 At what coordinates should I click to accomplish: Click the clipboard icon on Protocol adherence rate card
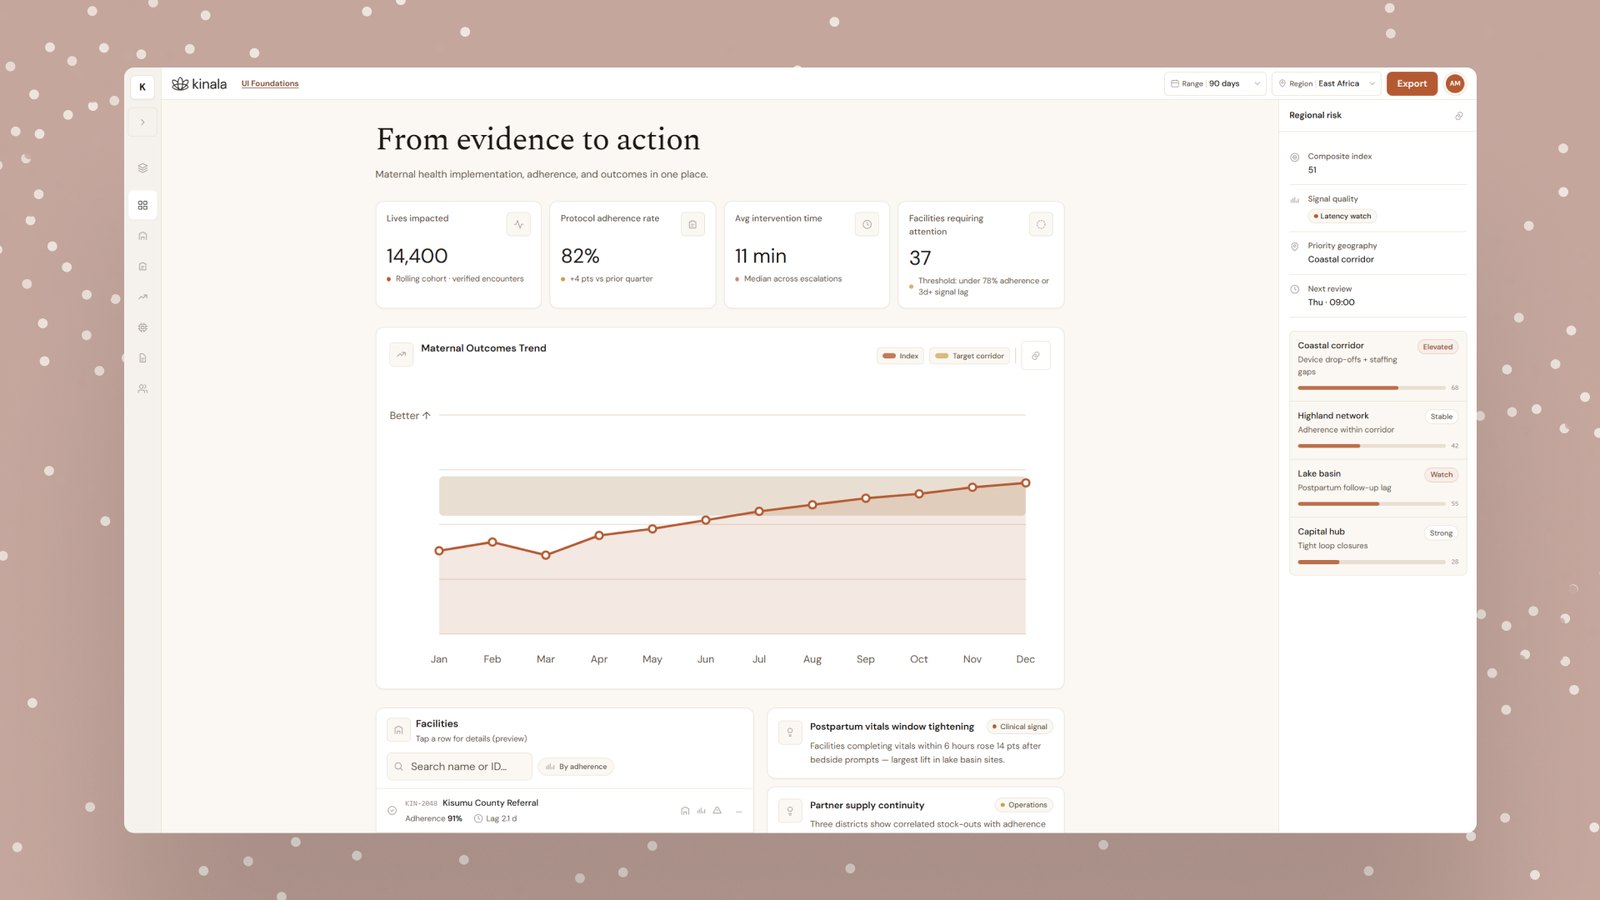(692, 224)
